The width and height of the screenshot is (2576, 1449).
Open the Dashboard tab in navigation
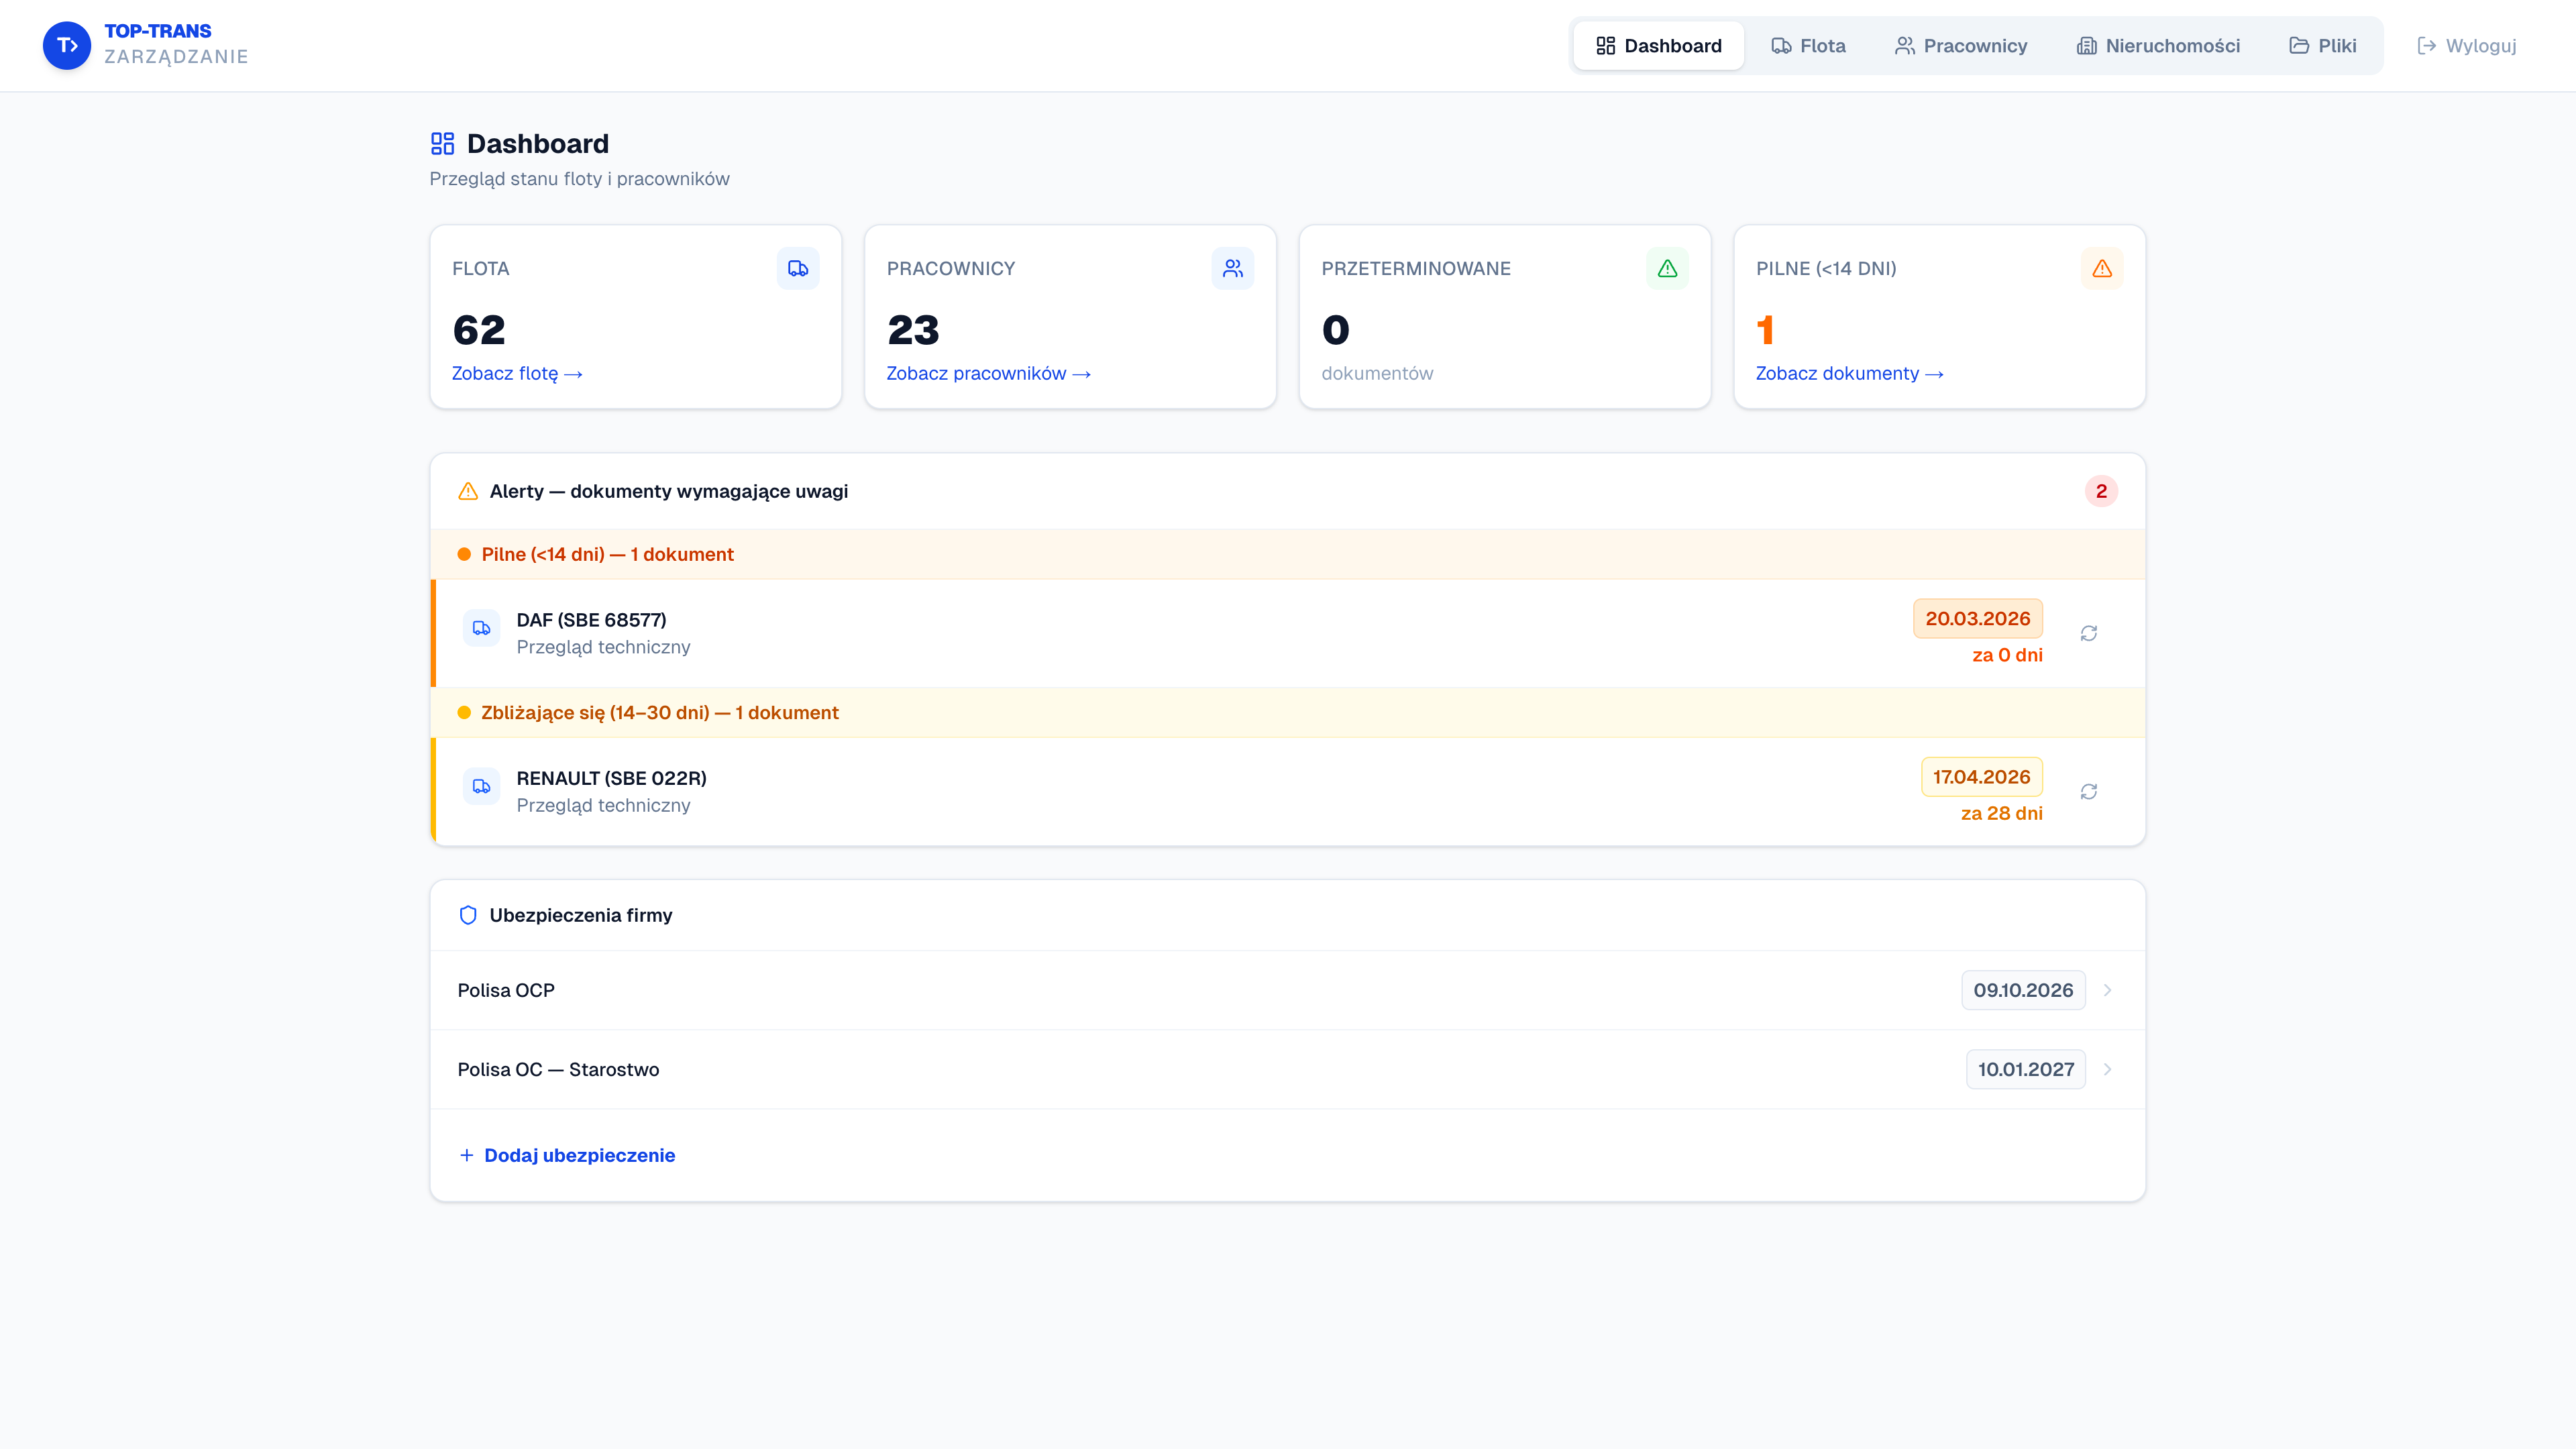pos(1659,46)
